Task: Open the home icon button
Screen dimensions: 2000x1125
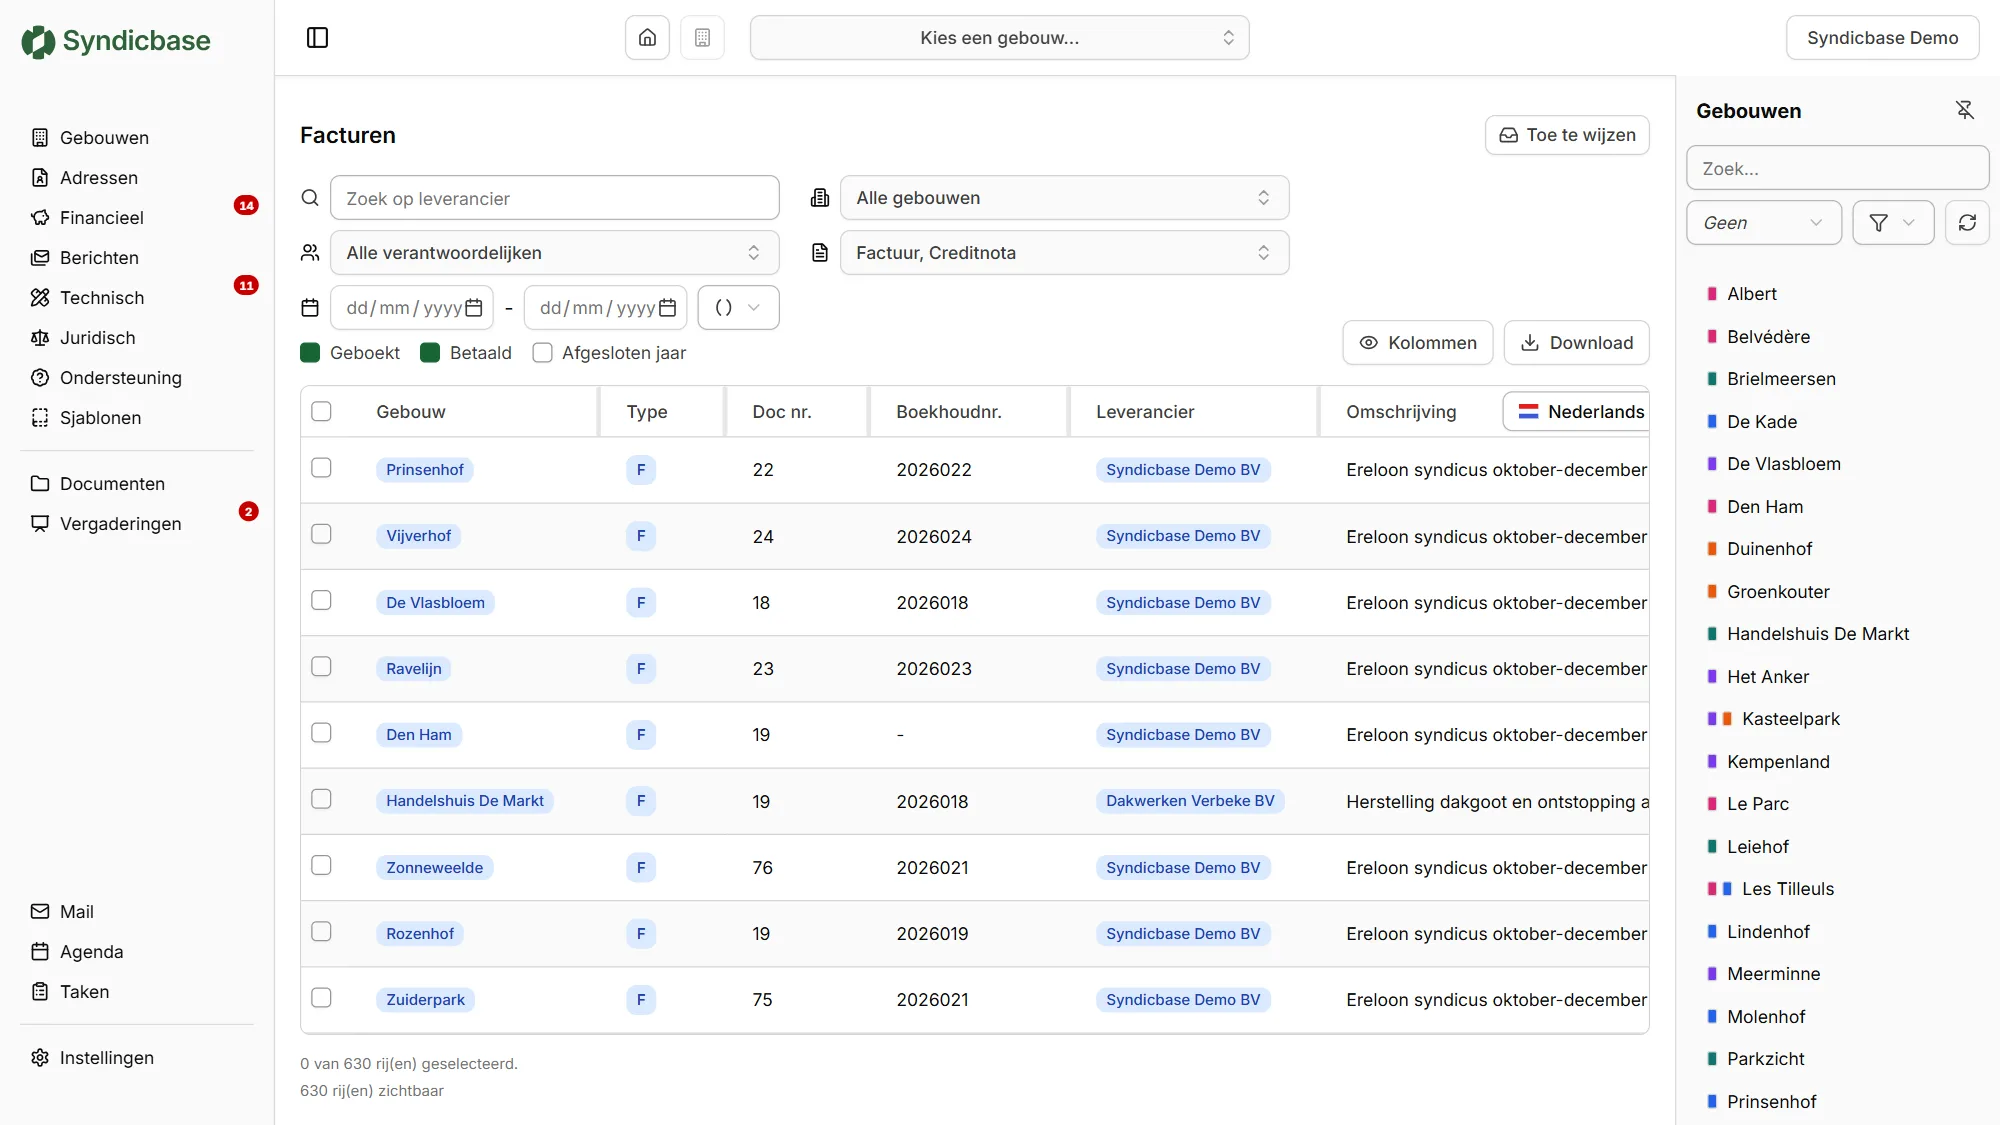Action: pos(647,38)
